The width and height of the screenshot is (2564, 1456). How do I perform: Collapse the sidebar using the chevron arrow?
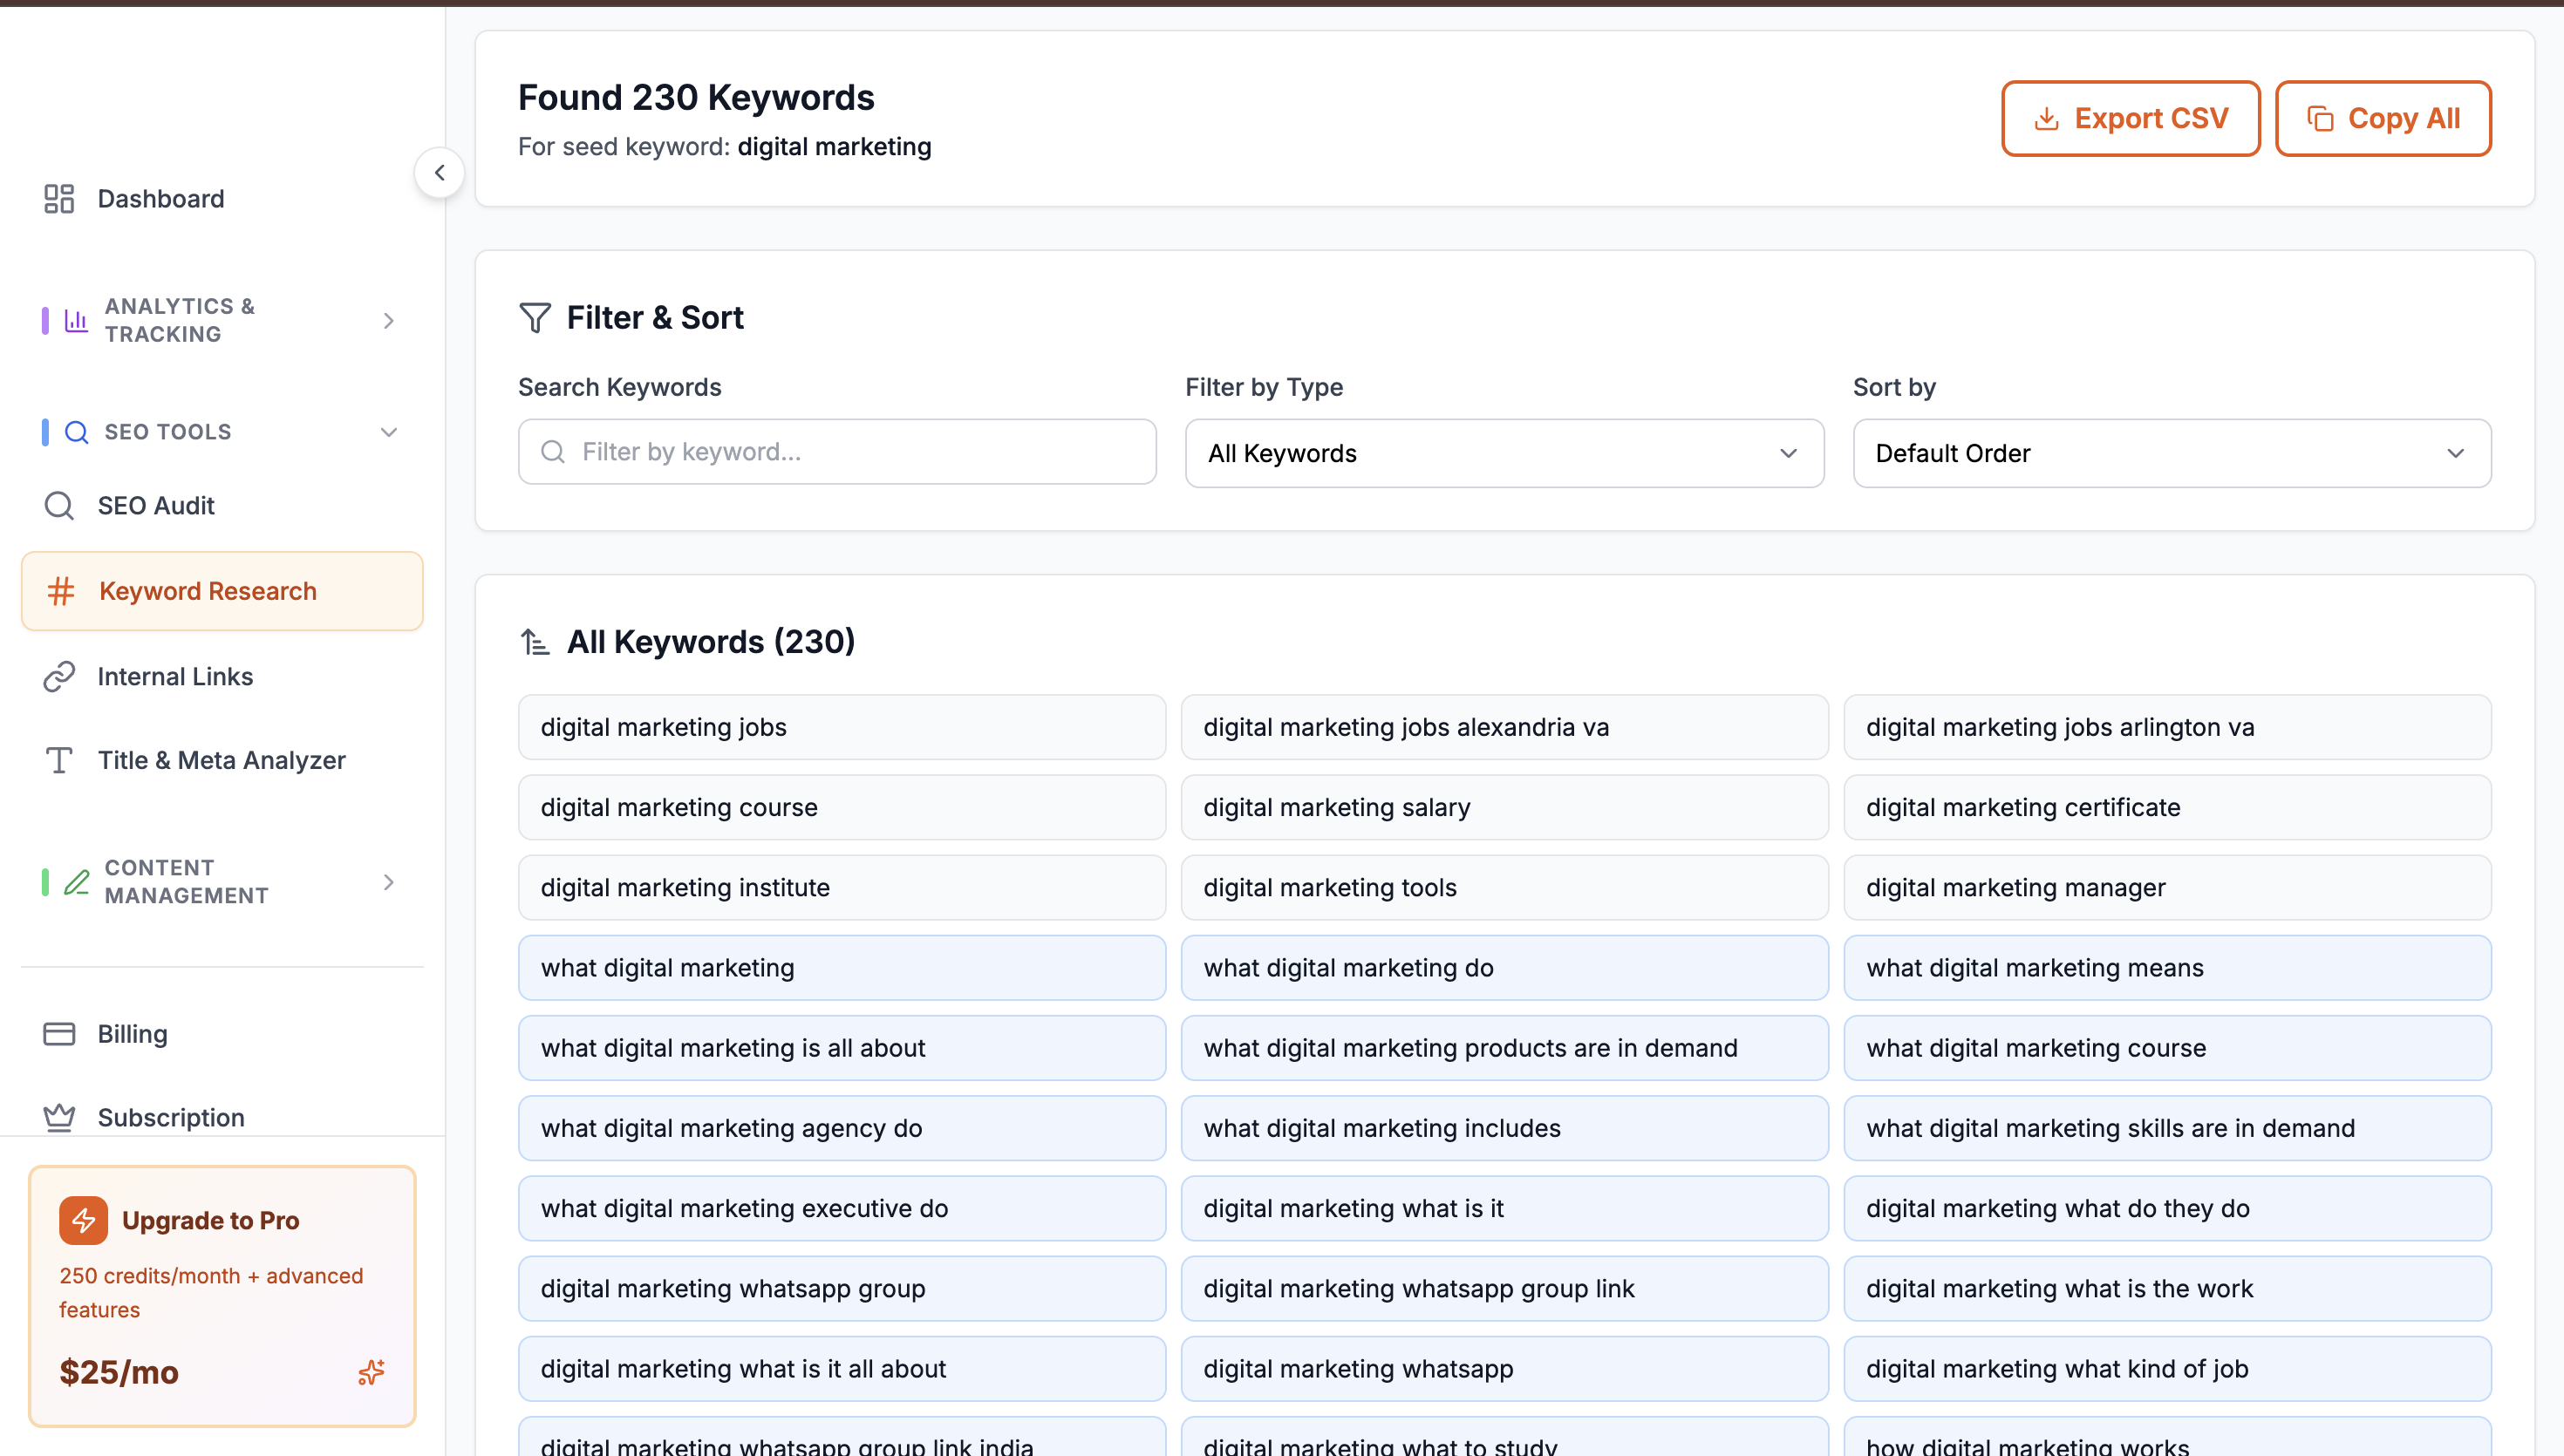click(439, 172)
